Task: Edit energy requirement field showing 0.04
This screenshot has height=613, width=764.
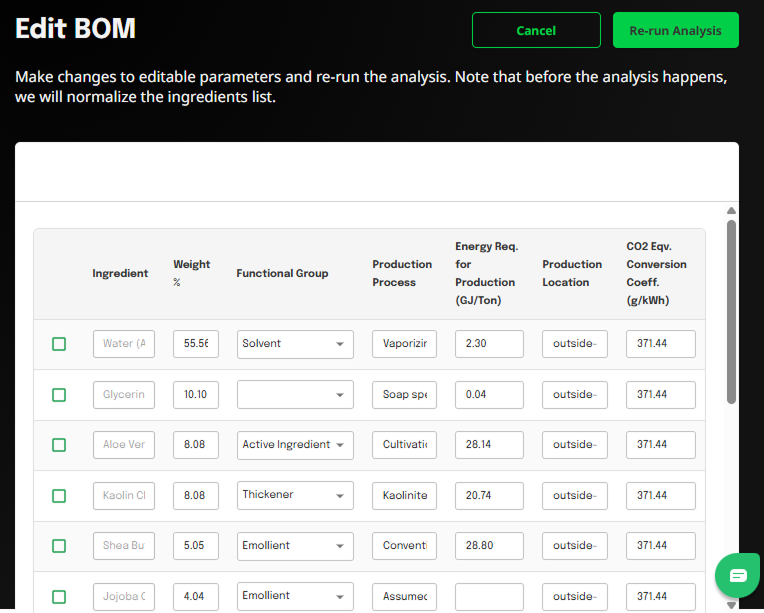Action: coord(489,395)
